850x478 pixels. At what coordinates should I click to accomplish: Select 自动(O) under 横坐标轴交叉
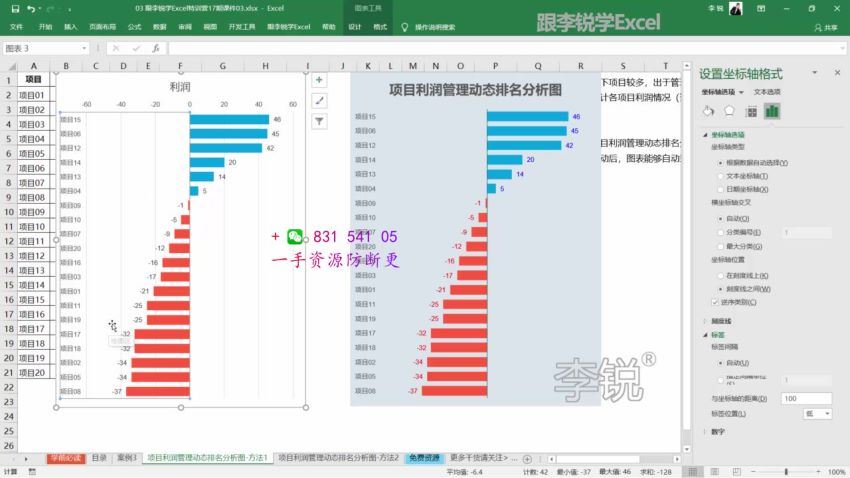coord(720,218)
